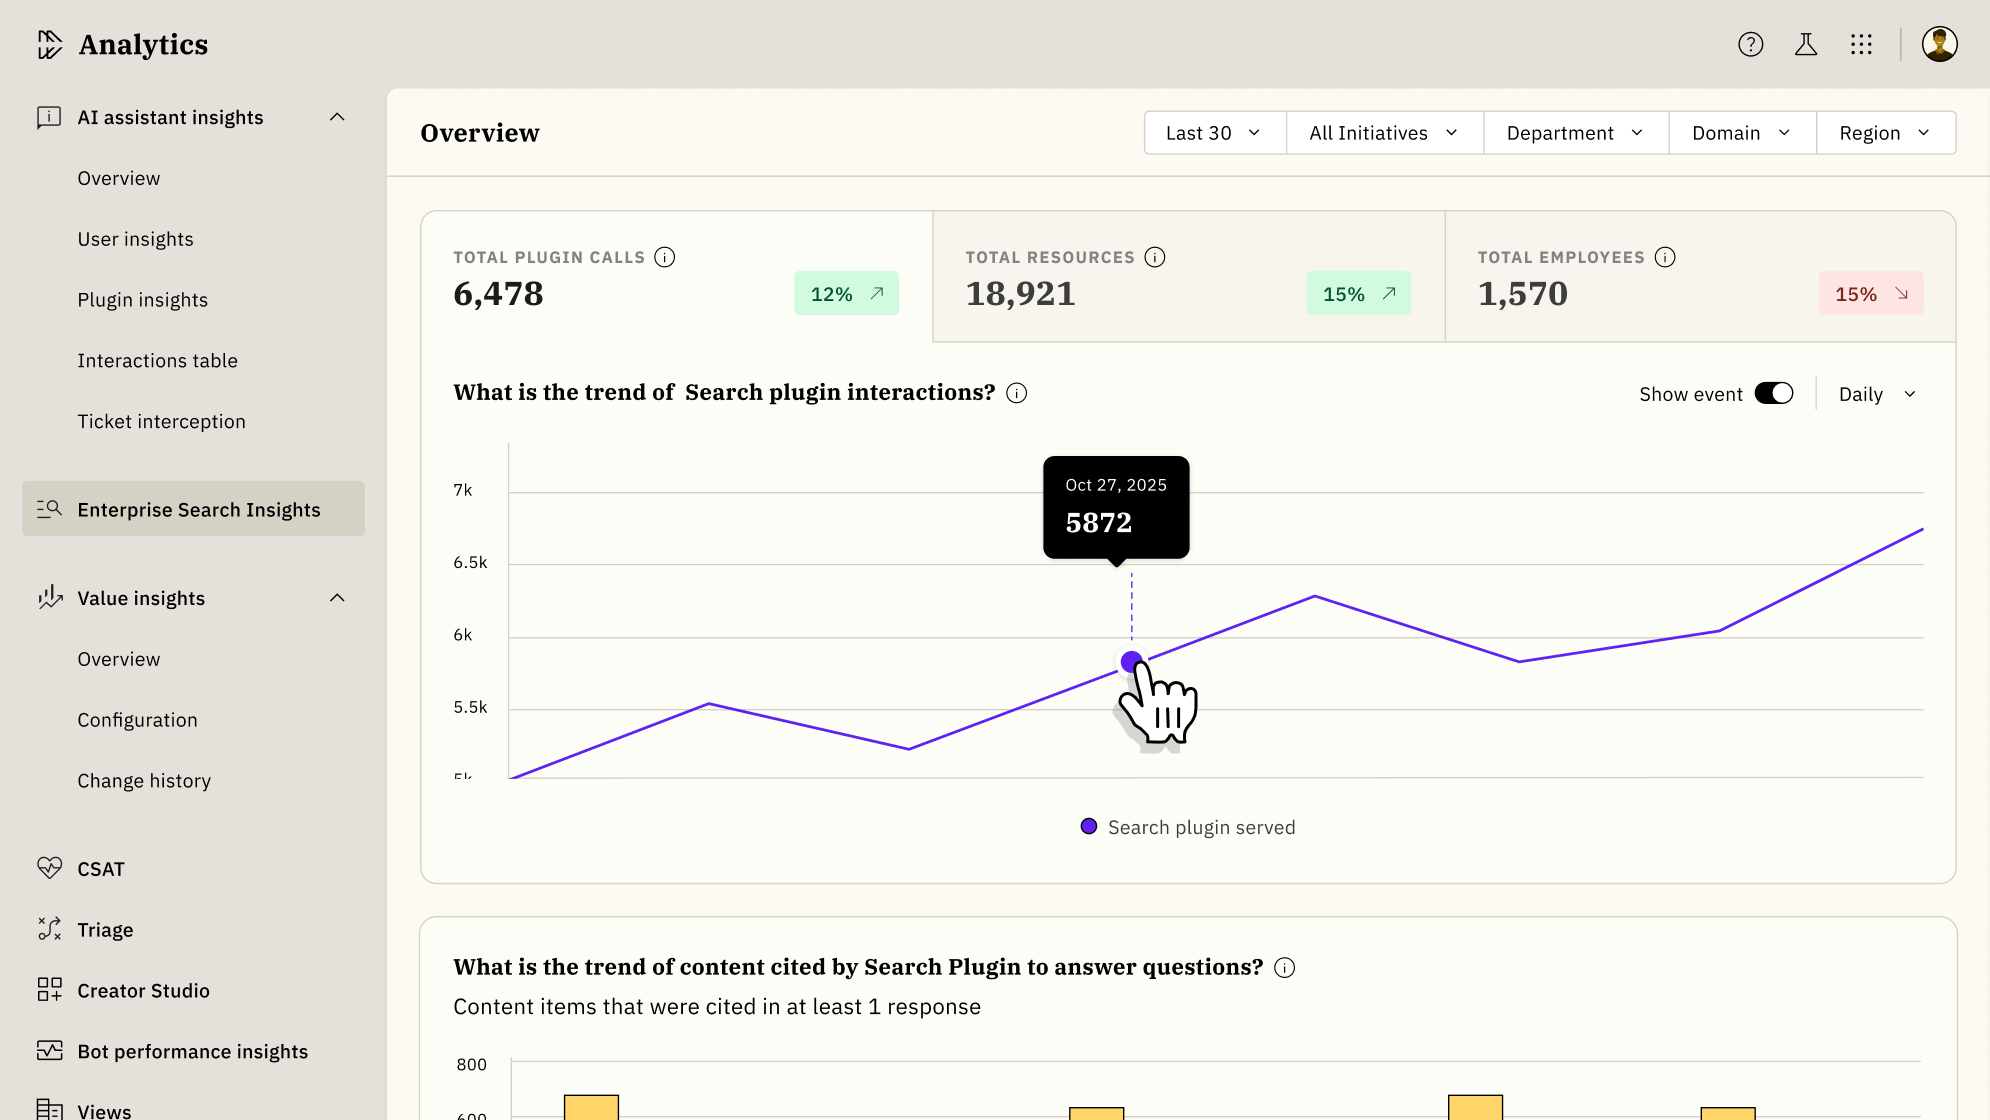Open the Last 30 date range dropdown
1990x1120 pixels.
1213,133
